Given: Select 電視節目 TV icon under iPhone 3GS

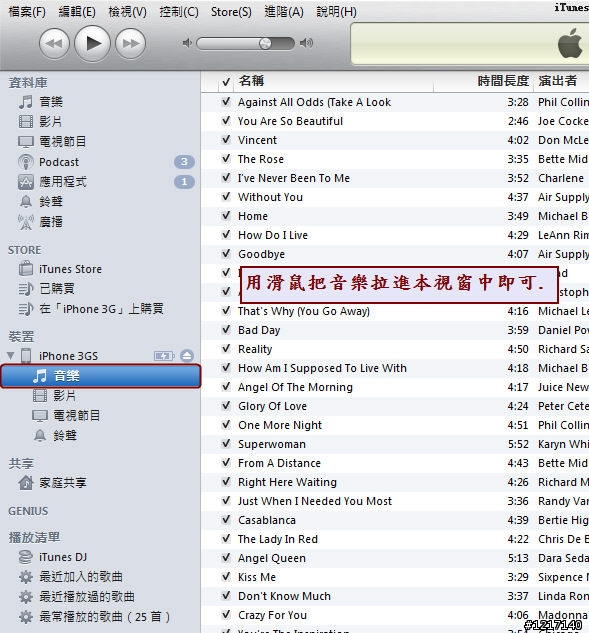Looking at the screenshot, I should coord(40,415).
